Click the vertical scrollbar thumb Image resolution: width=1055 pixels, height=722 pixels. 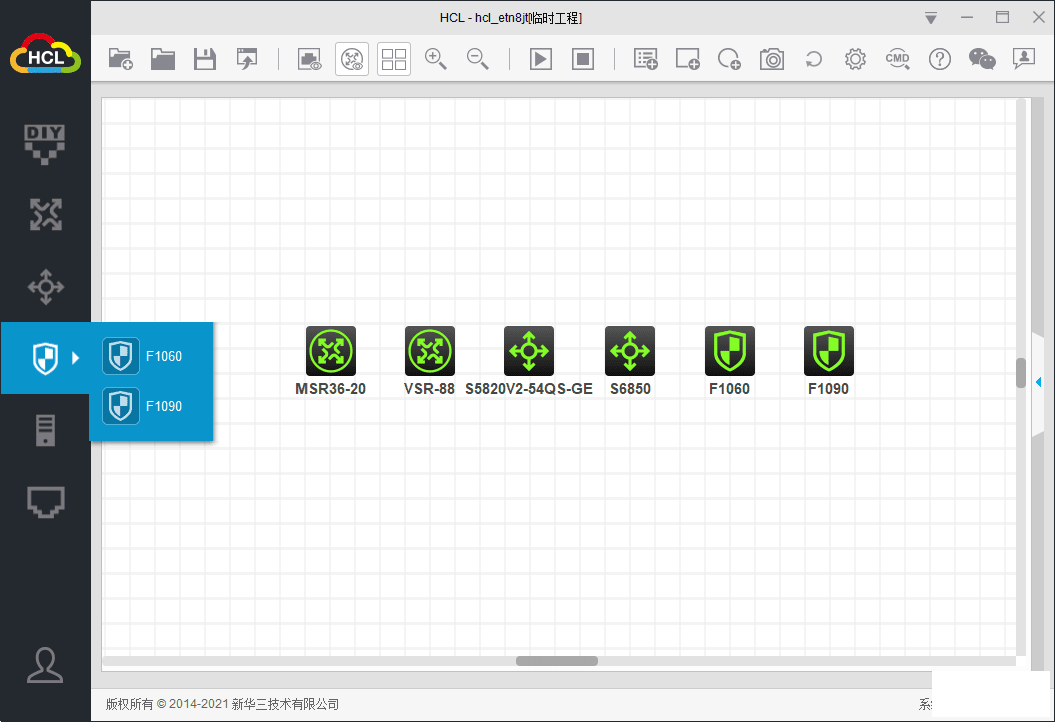1021,373
